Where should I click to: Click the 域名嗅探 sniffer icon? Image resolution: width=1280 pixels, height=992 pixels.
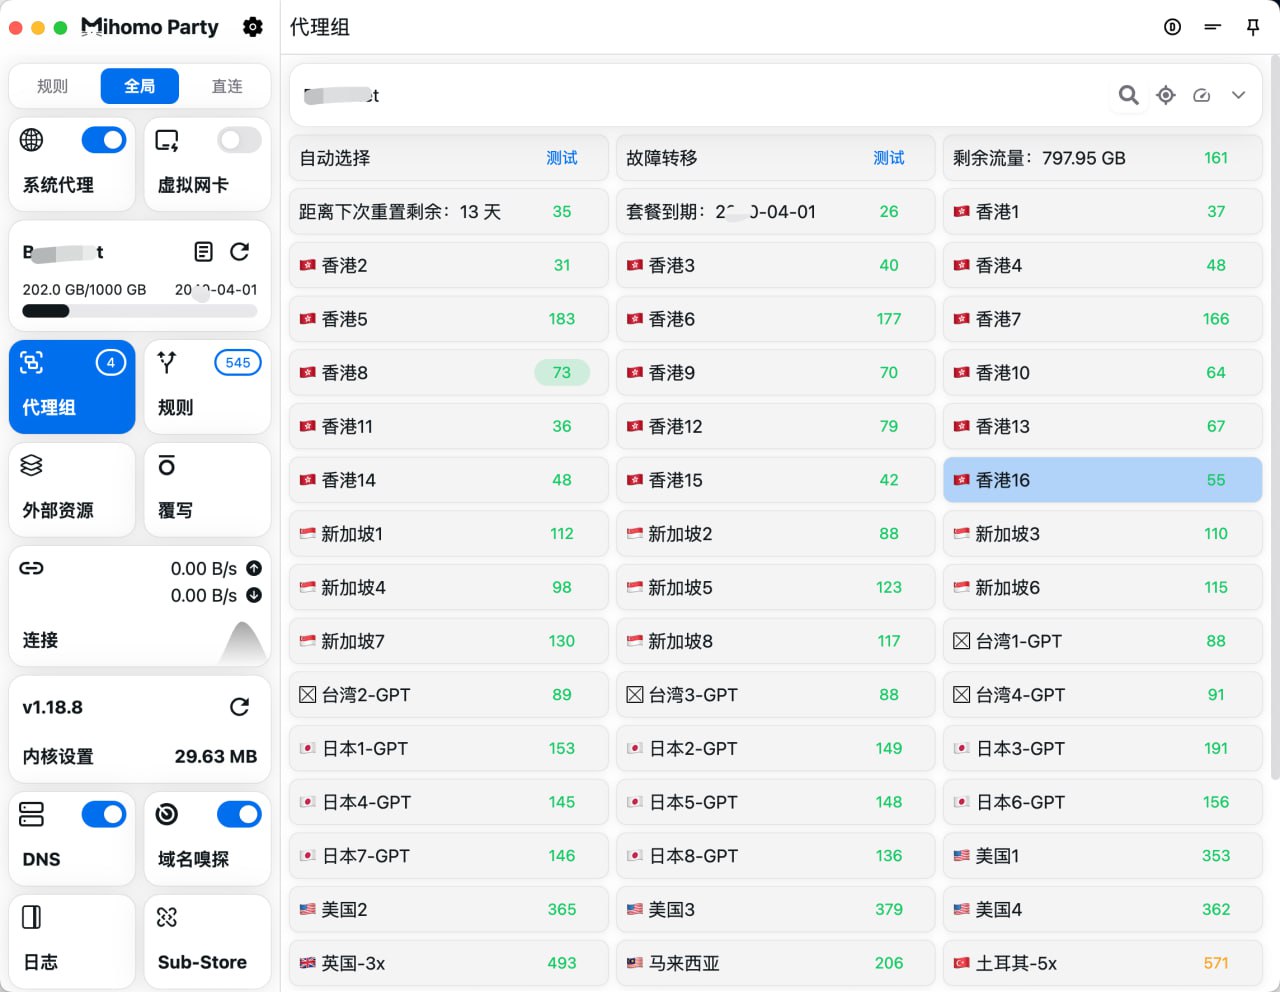coord(167,814)
